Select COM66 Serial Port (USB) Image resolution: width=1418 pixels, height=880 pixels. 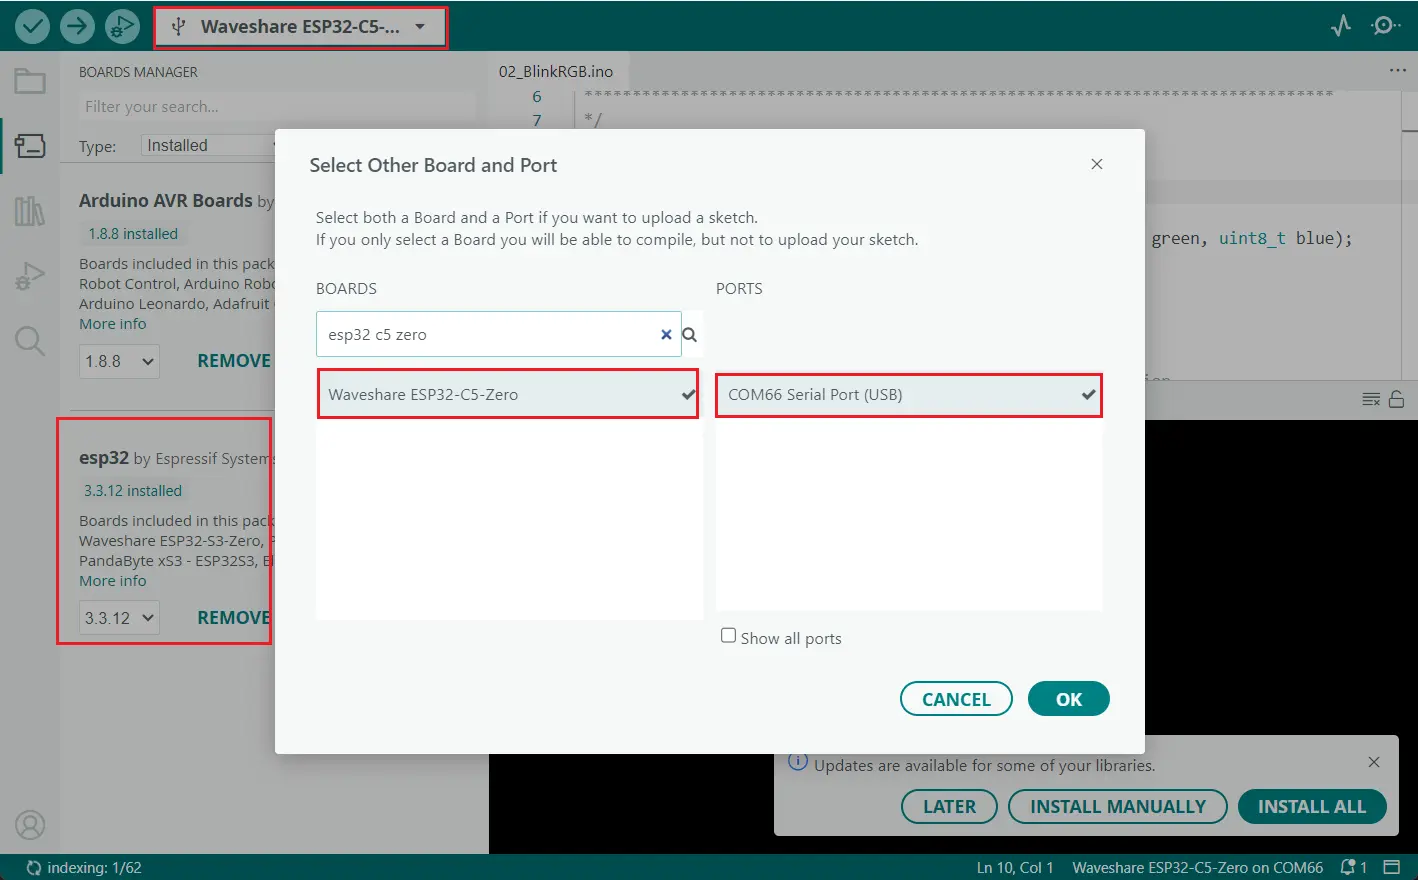click(909, 395)
